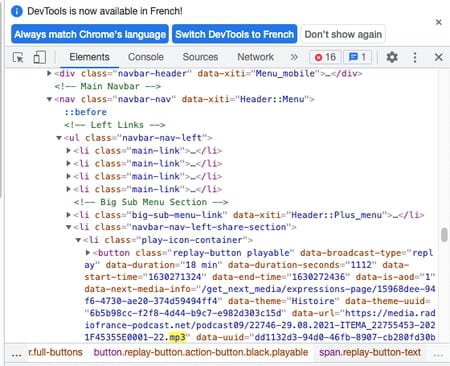Expand the big-sub-menu-link li node
Image resolution: width=450 pixels, height=366 pixels.
coord(68,215)
